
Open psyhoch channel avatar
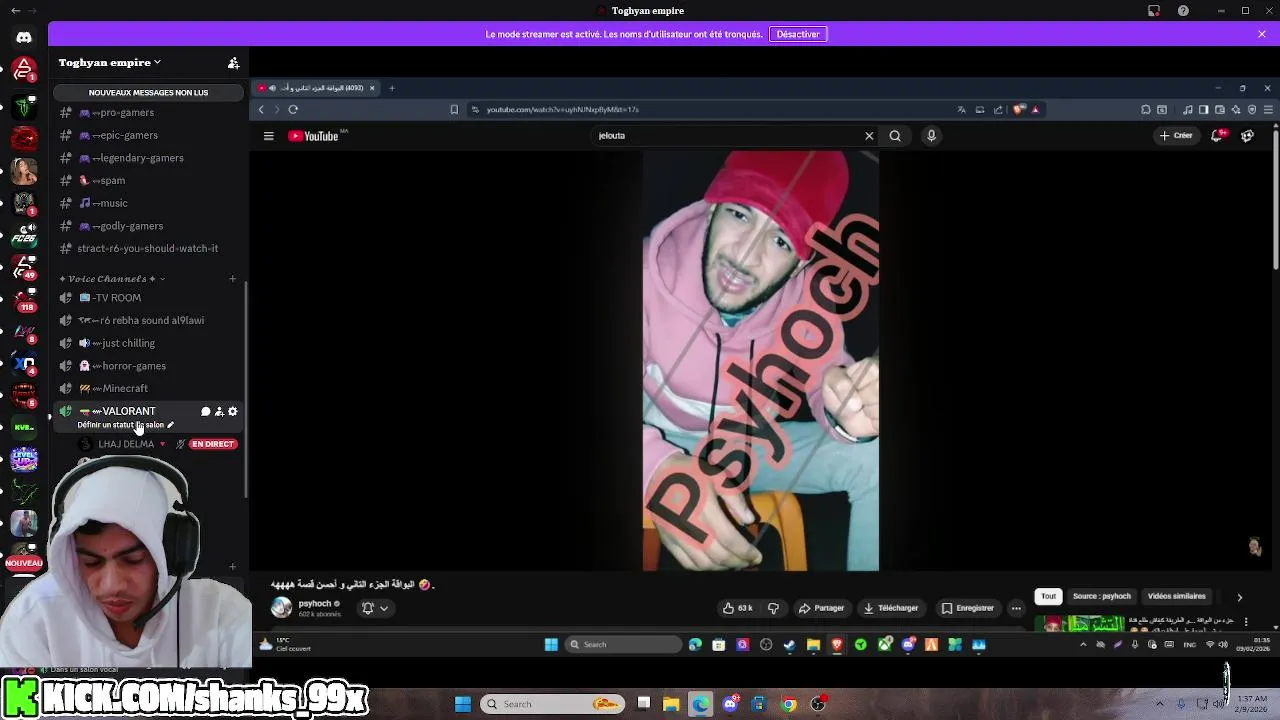281,607
